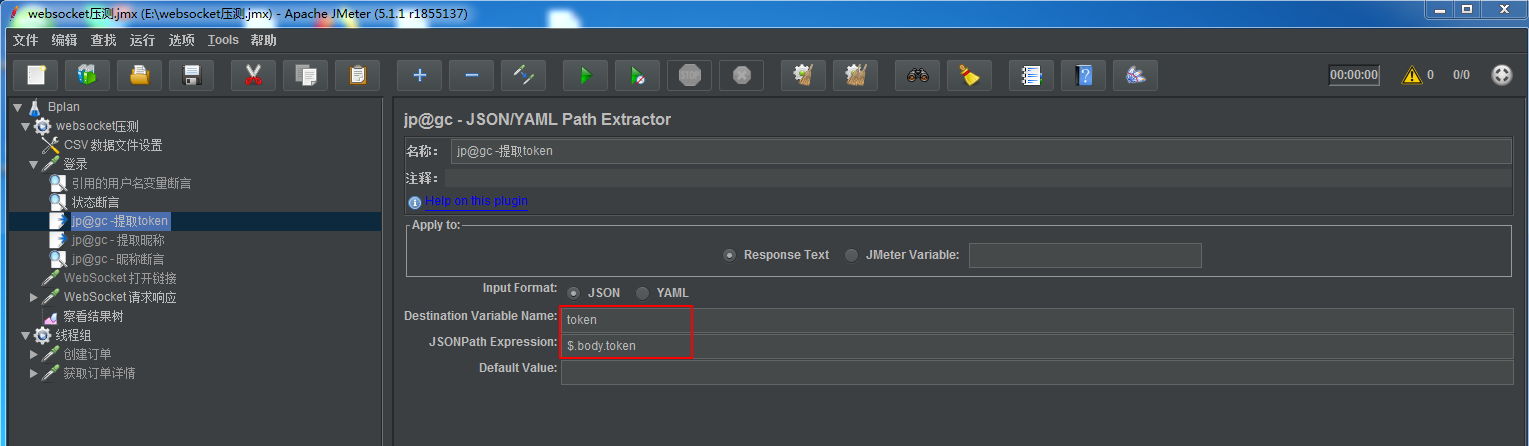The width and height of the screenshot is (1529, 446).
Task: Click the remote engines status icon
Action: (1501, 75)
